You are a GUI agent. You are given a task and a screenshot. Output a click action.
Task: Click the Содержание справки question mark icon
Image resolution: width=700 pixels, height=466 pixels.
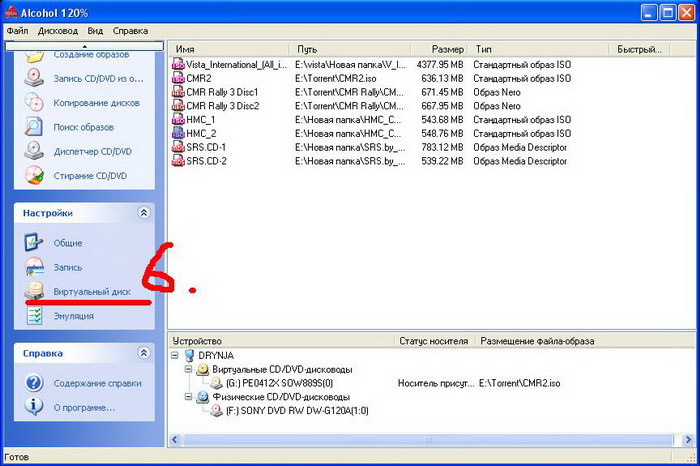pyautogui.click(x=34, y=383)
